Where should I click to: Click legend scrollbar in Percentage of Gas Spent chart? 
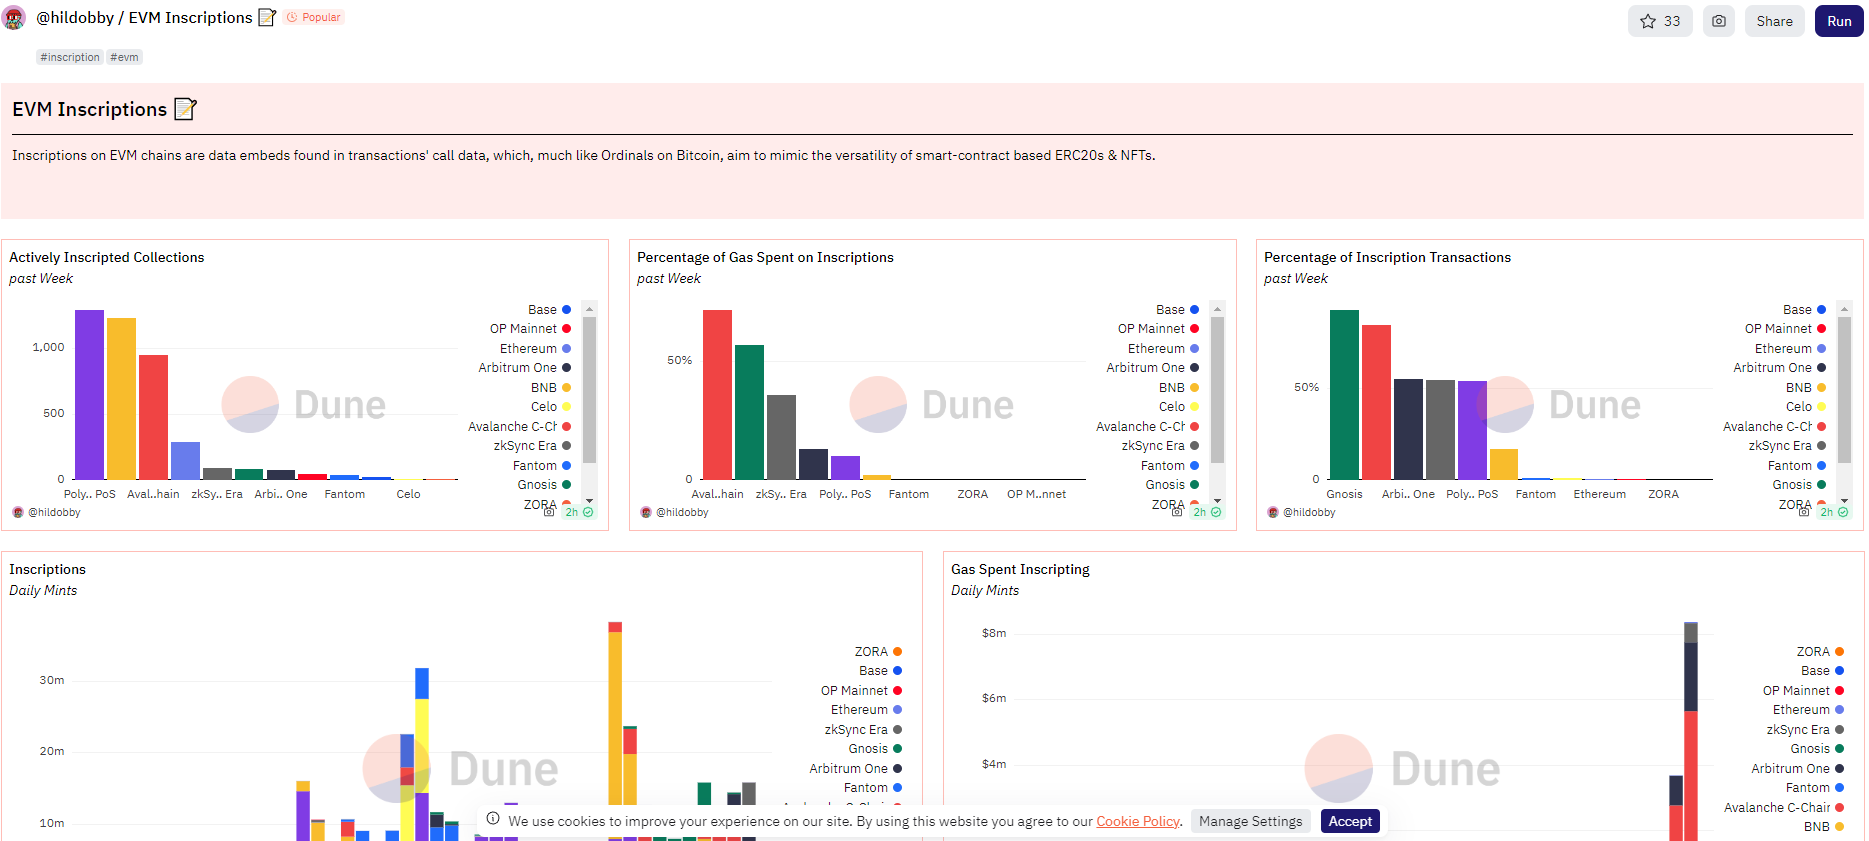1217,390
